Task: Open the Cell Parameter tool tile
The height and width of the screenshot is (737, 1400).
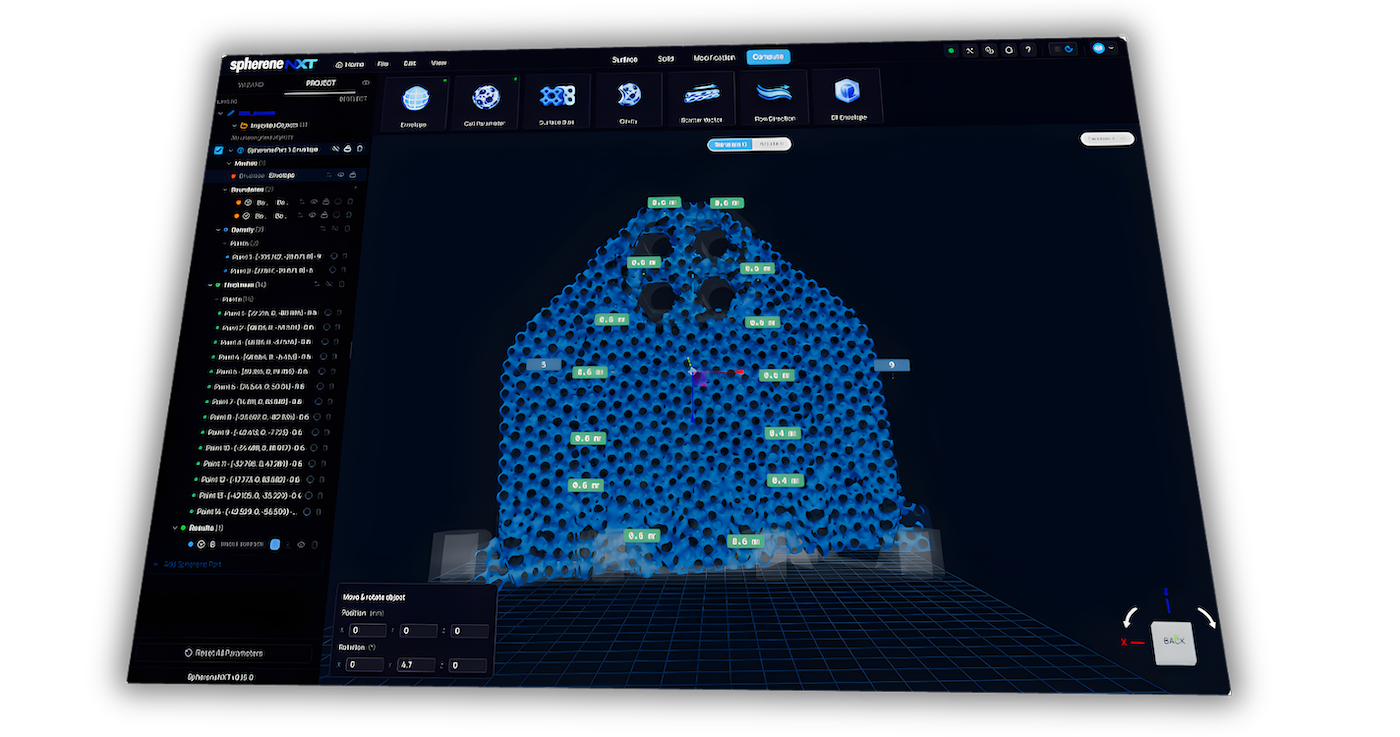Action: [485, 102]
